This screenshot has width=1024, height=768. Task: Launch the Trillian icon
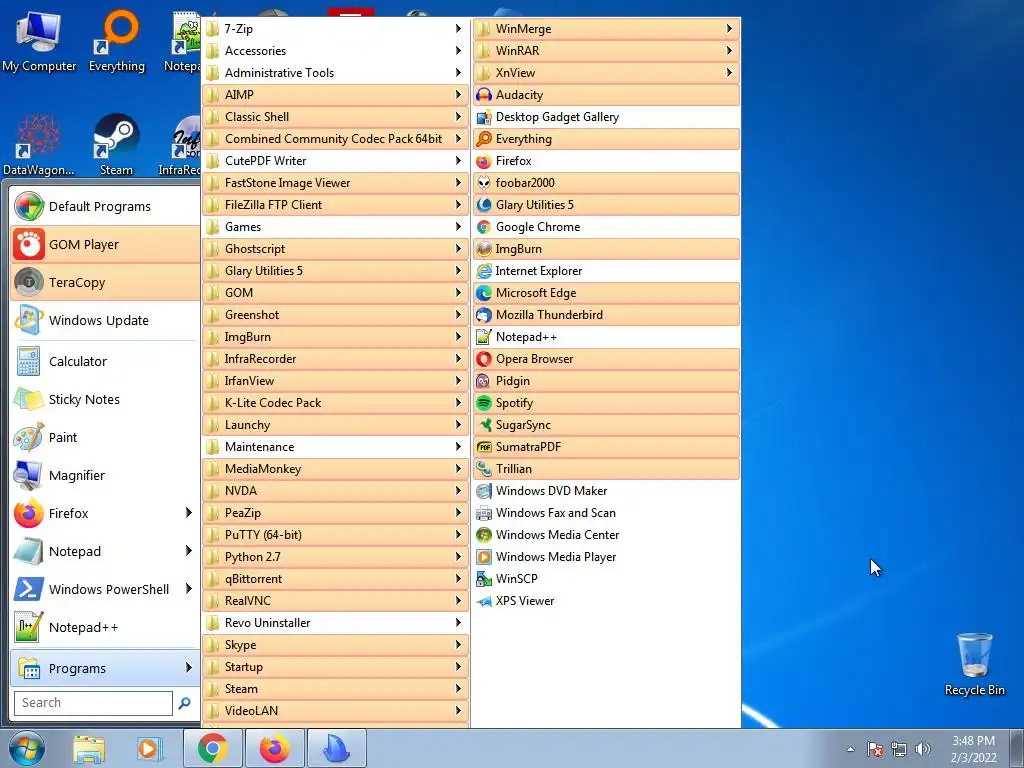point(484,469)
